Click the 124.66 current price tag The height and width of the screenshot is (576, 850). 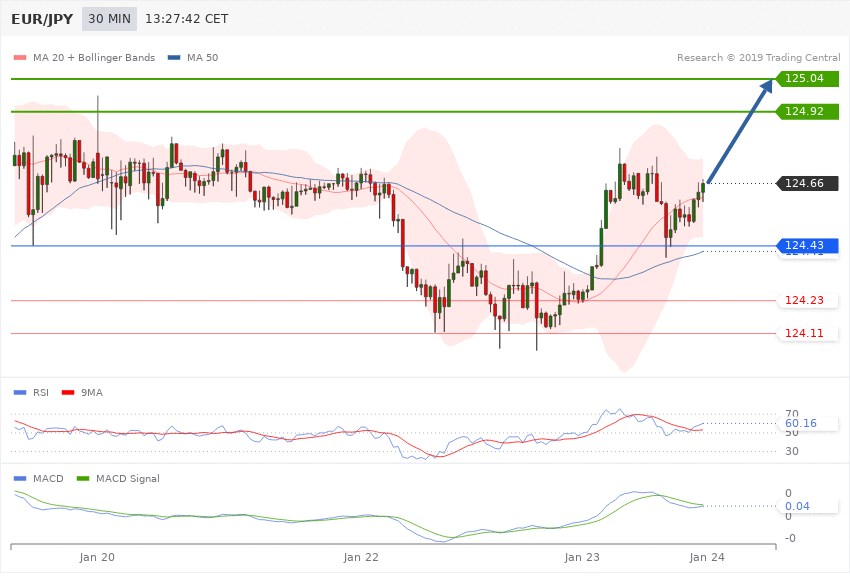point(807,184)
